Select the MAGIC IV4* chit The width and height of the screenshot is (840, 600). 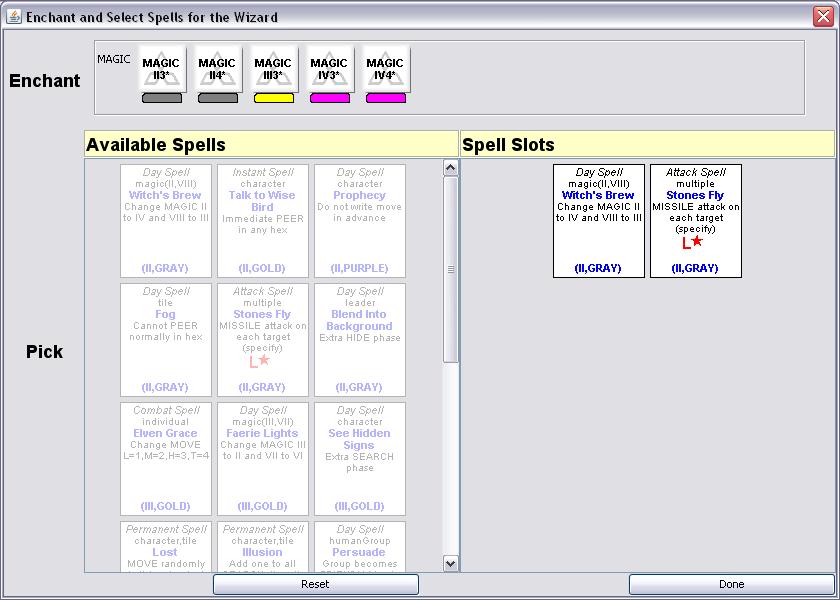pos(386,69)
